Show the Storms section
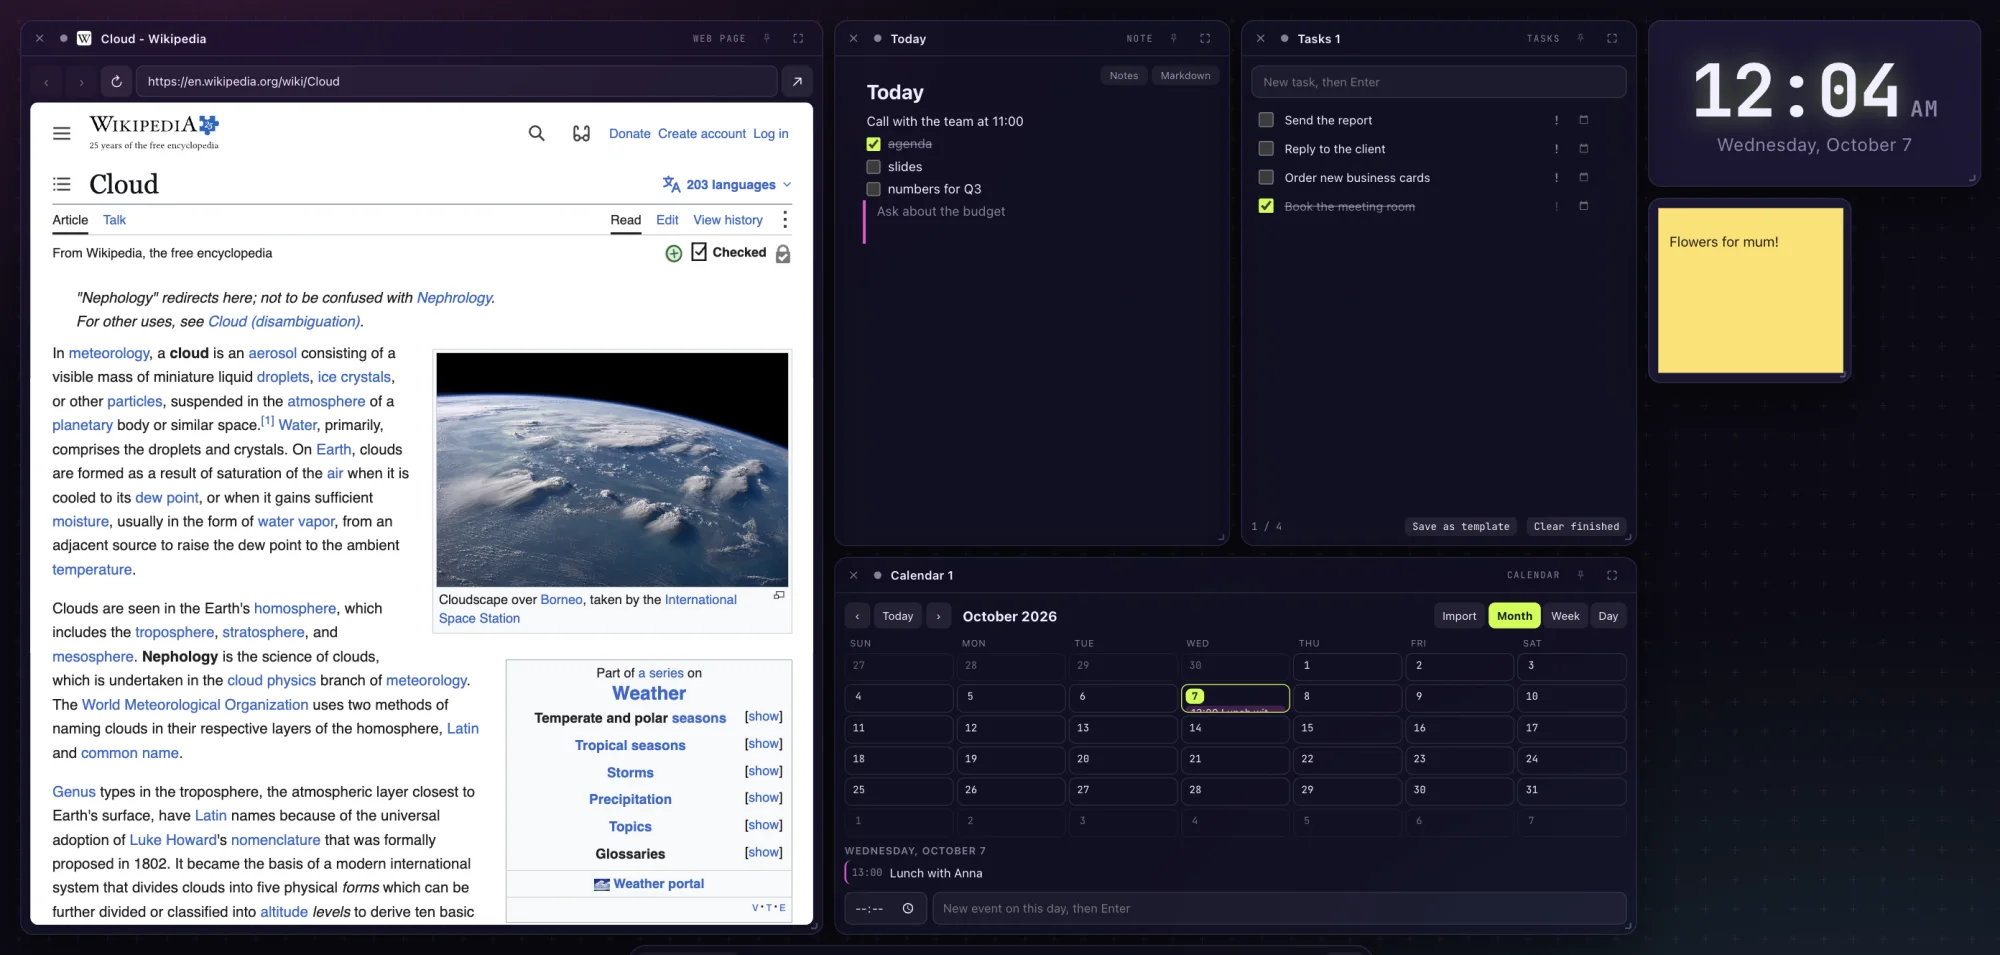The height and width of the screenshot is (955, 2000). pos(764,771)
